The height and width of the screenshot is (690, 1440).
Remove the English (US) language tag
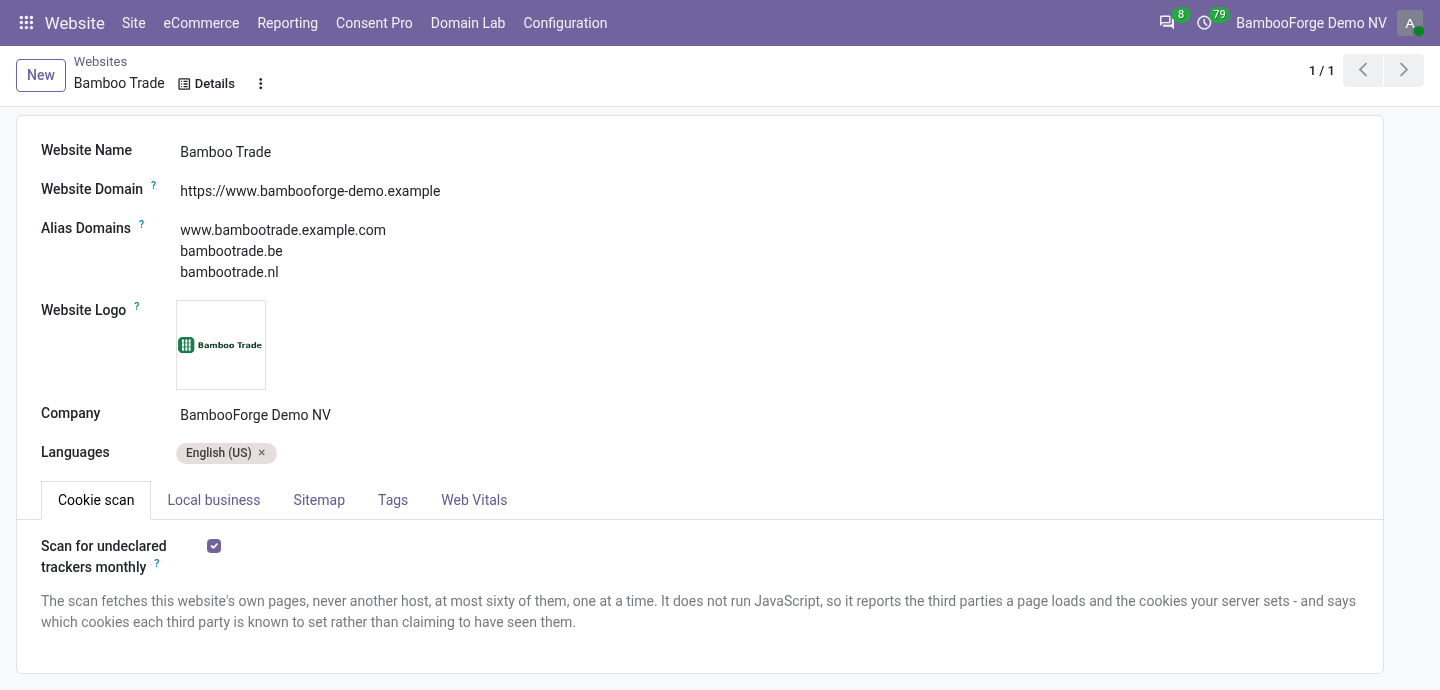click(x=262, y=453)
